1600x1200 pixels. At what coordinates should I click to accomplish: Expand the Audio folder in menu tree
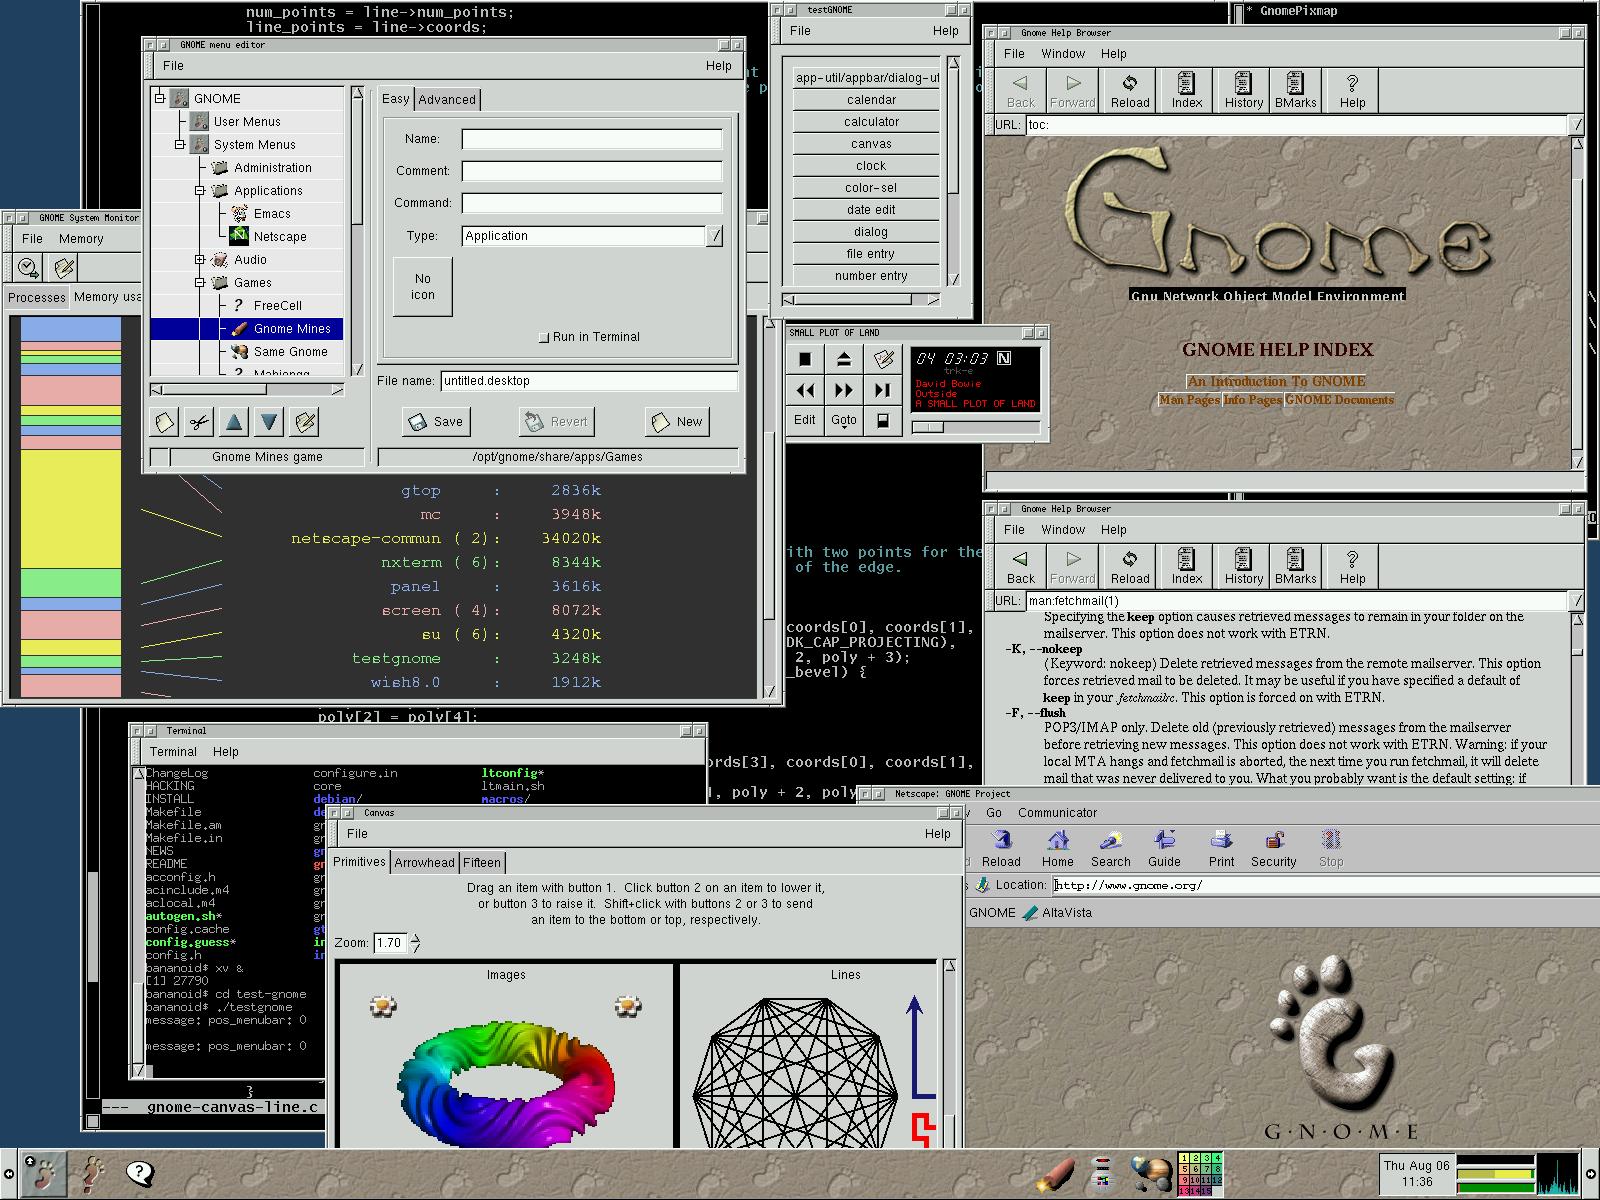point(200,259)
